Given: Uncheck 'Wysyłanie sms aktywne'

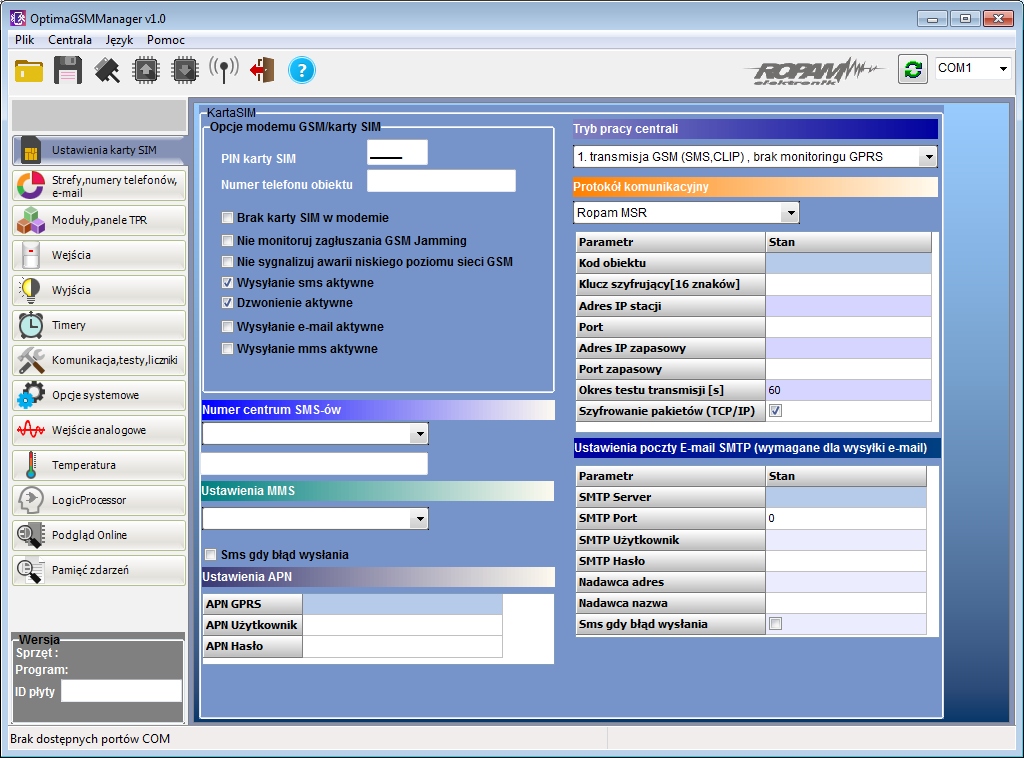Looking at the screenshot, I should pos(228,283).
